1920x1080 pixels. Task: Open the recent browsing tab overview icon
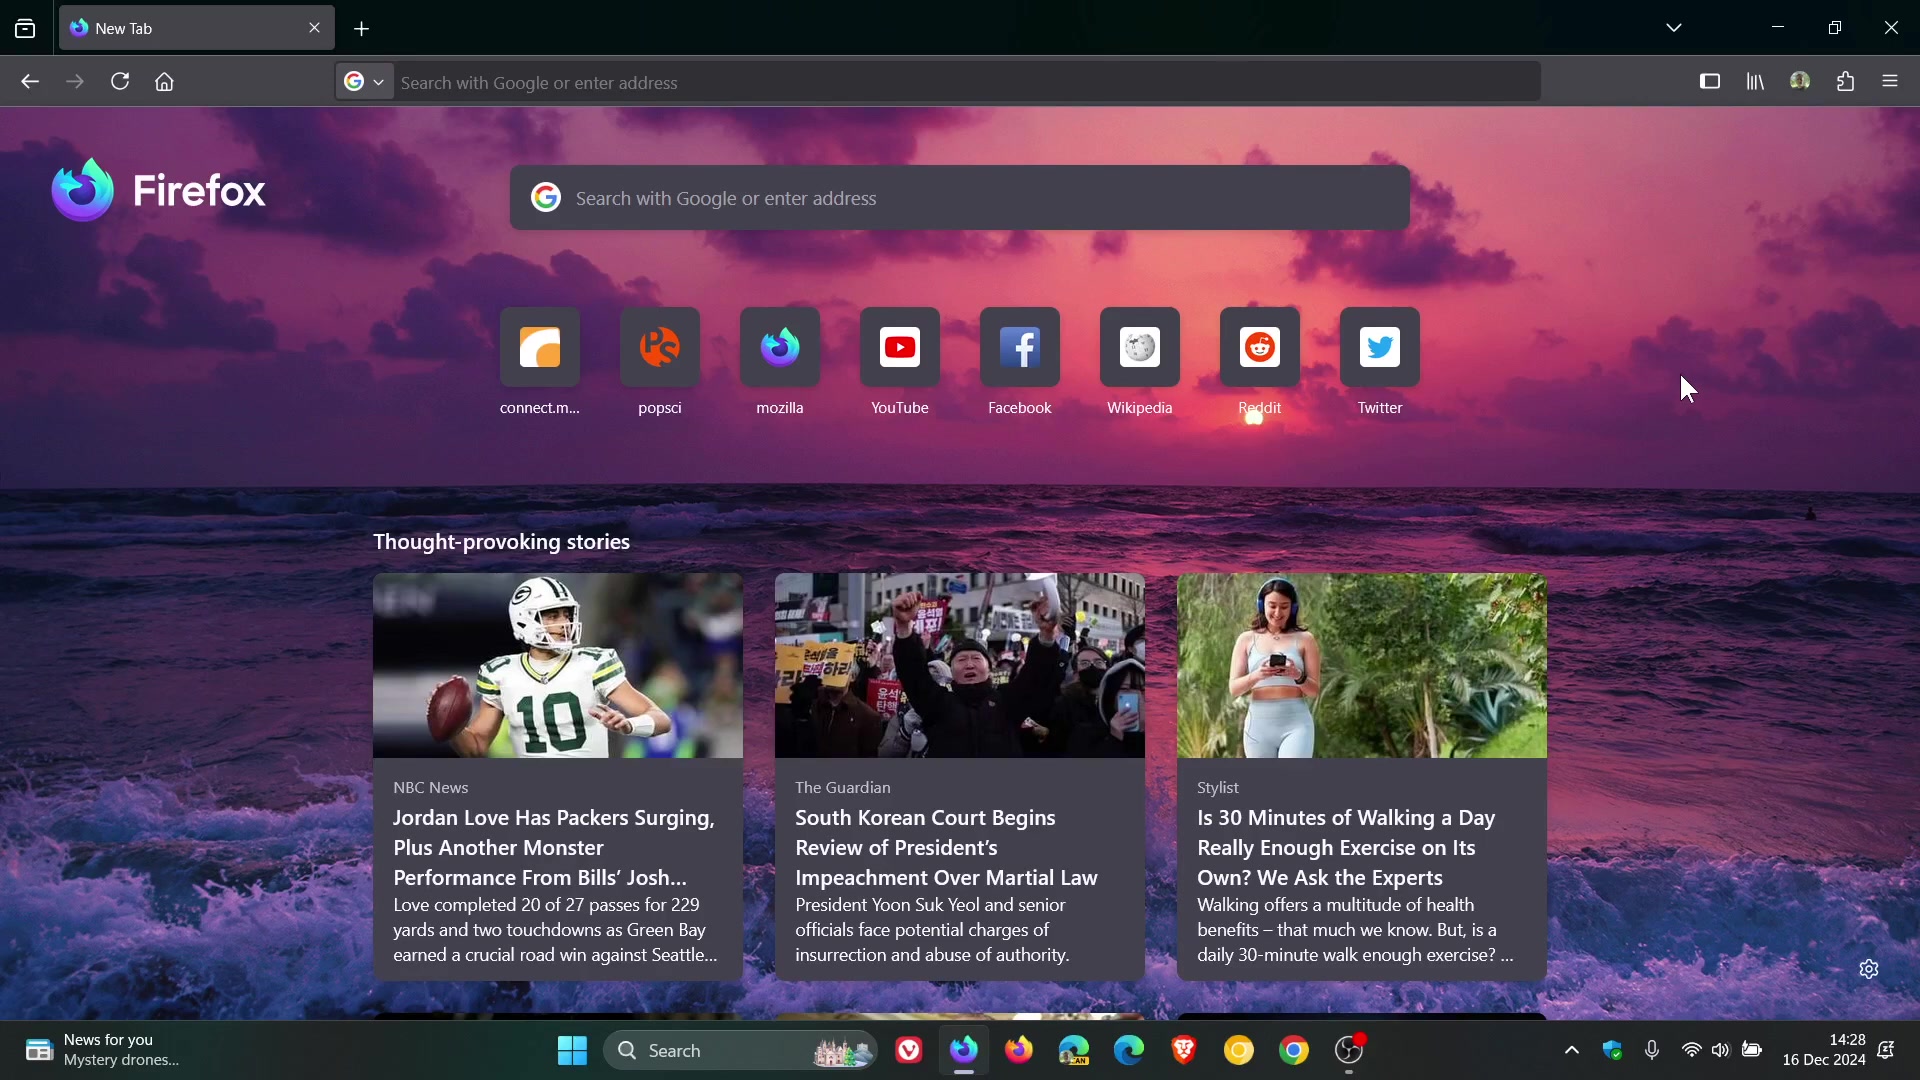[x=25, y=29]
